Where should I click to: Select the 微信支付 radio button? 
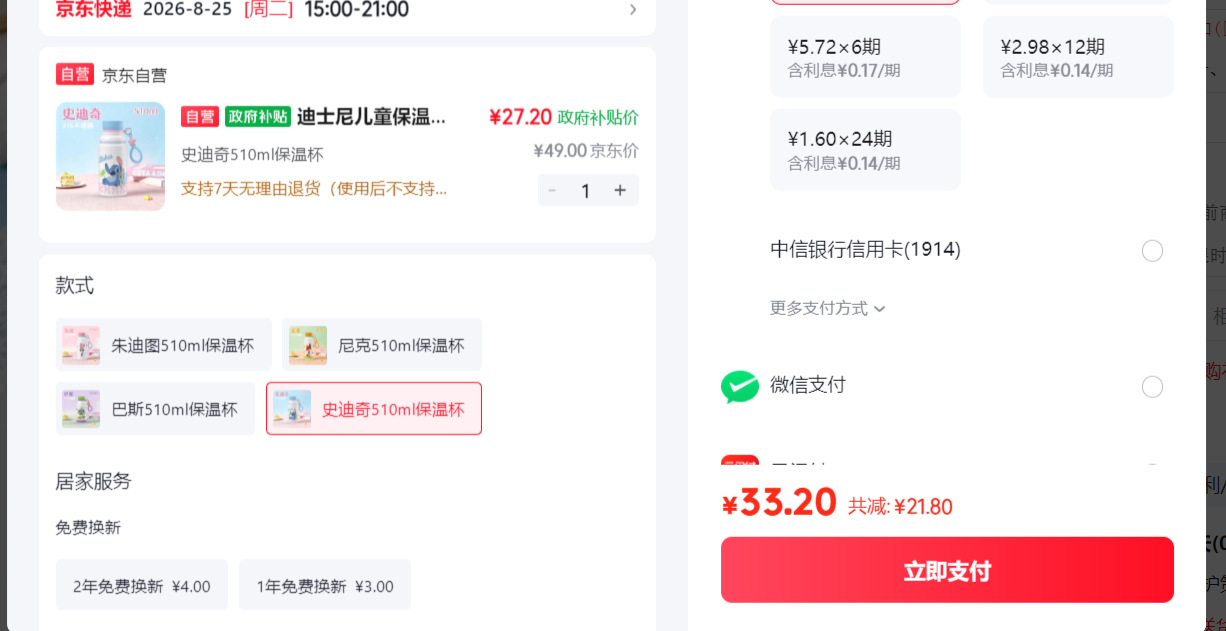coord(1152,386)
